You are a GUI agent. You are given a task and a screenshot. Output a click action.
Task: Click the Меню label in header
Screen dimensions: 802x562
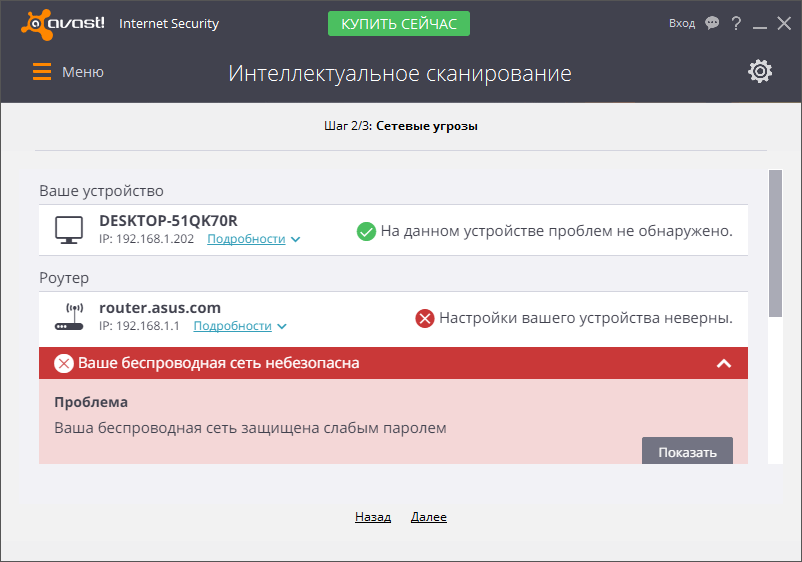coord(83,72)
